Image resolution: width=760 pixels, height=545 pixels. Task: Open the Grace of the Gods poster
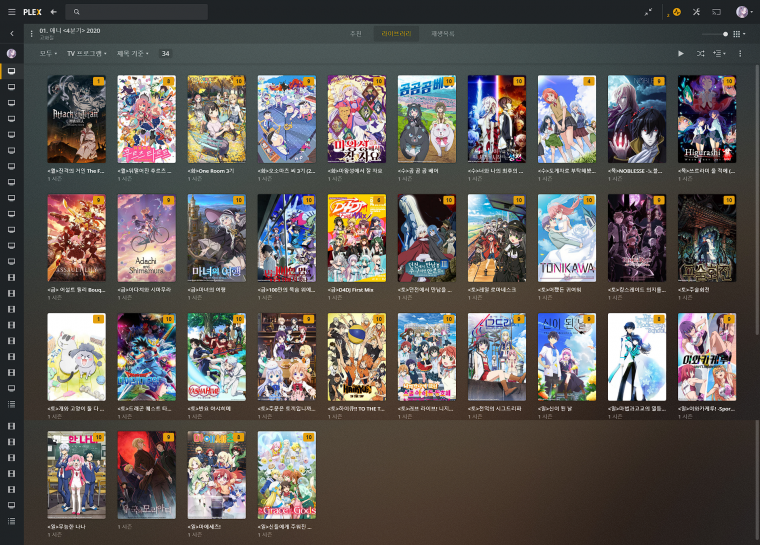point(286,475)
